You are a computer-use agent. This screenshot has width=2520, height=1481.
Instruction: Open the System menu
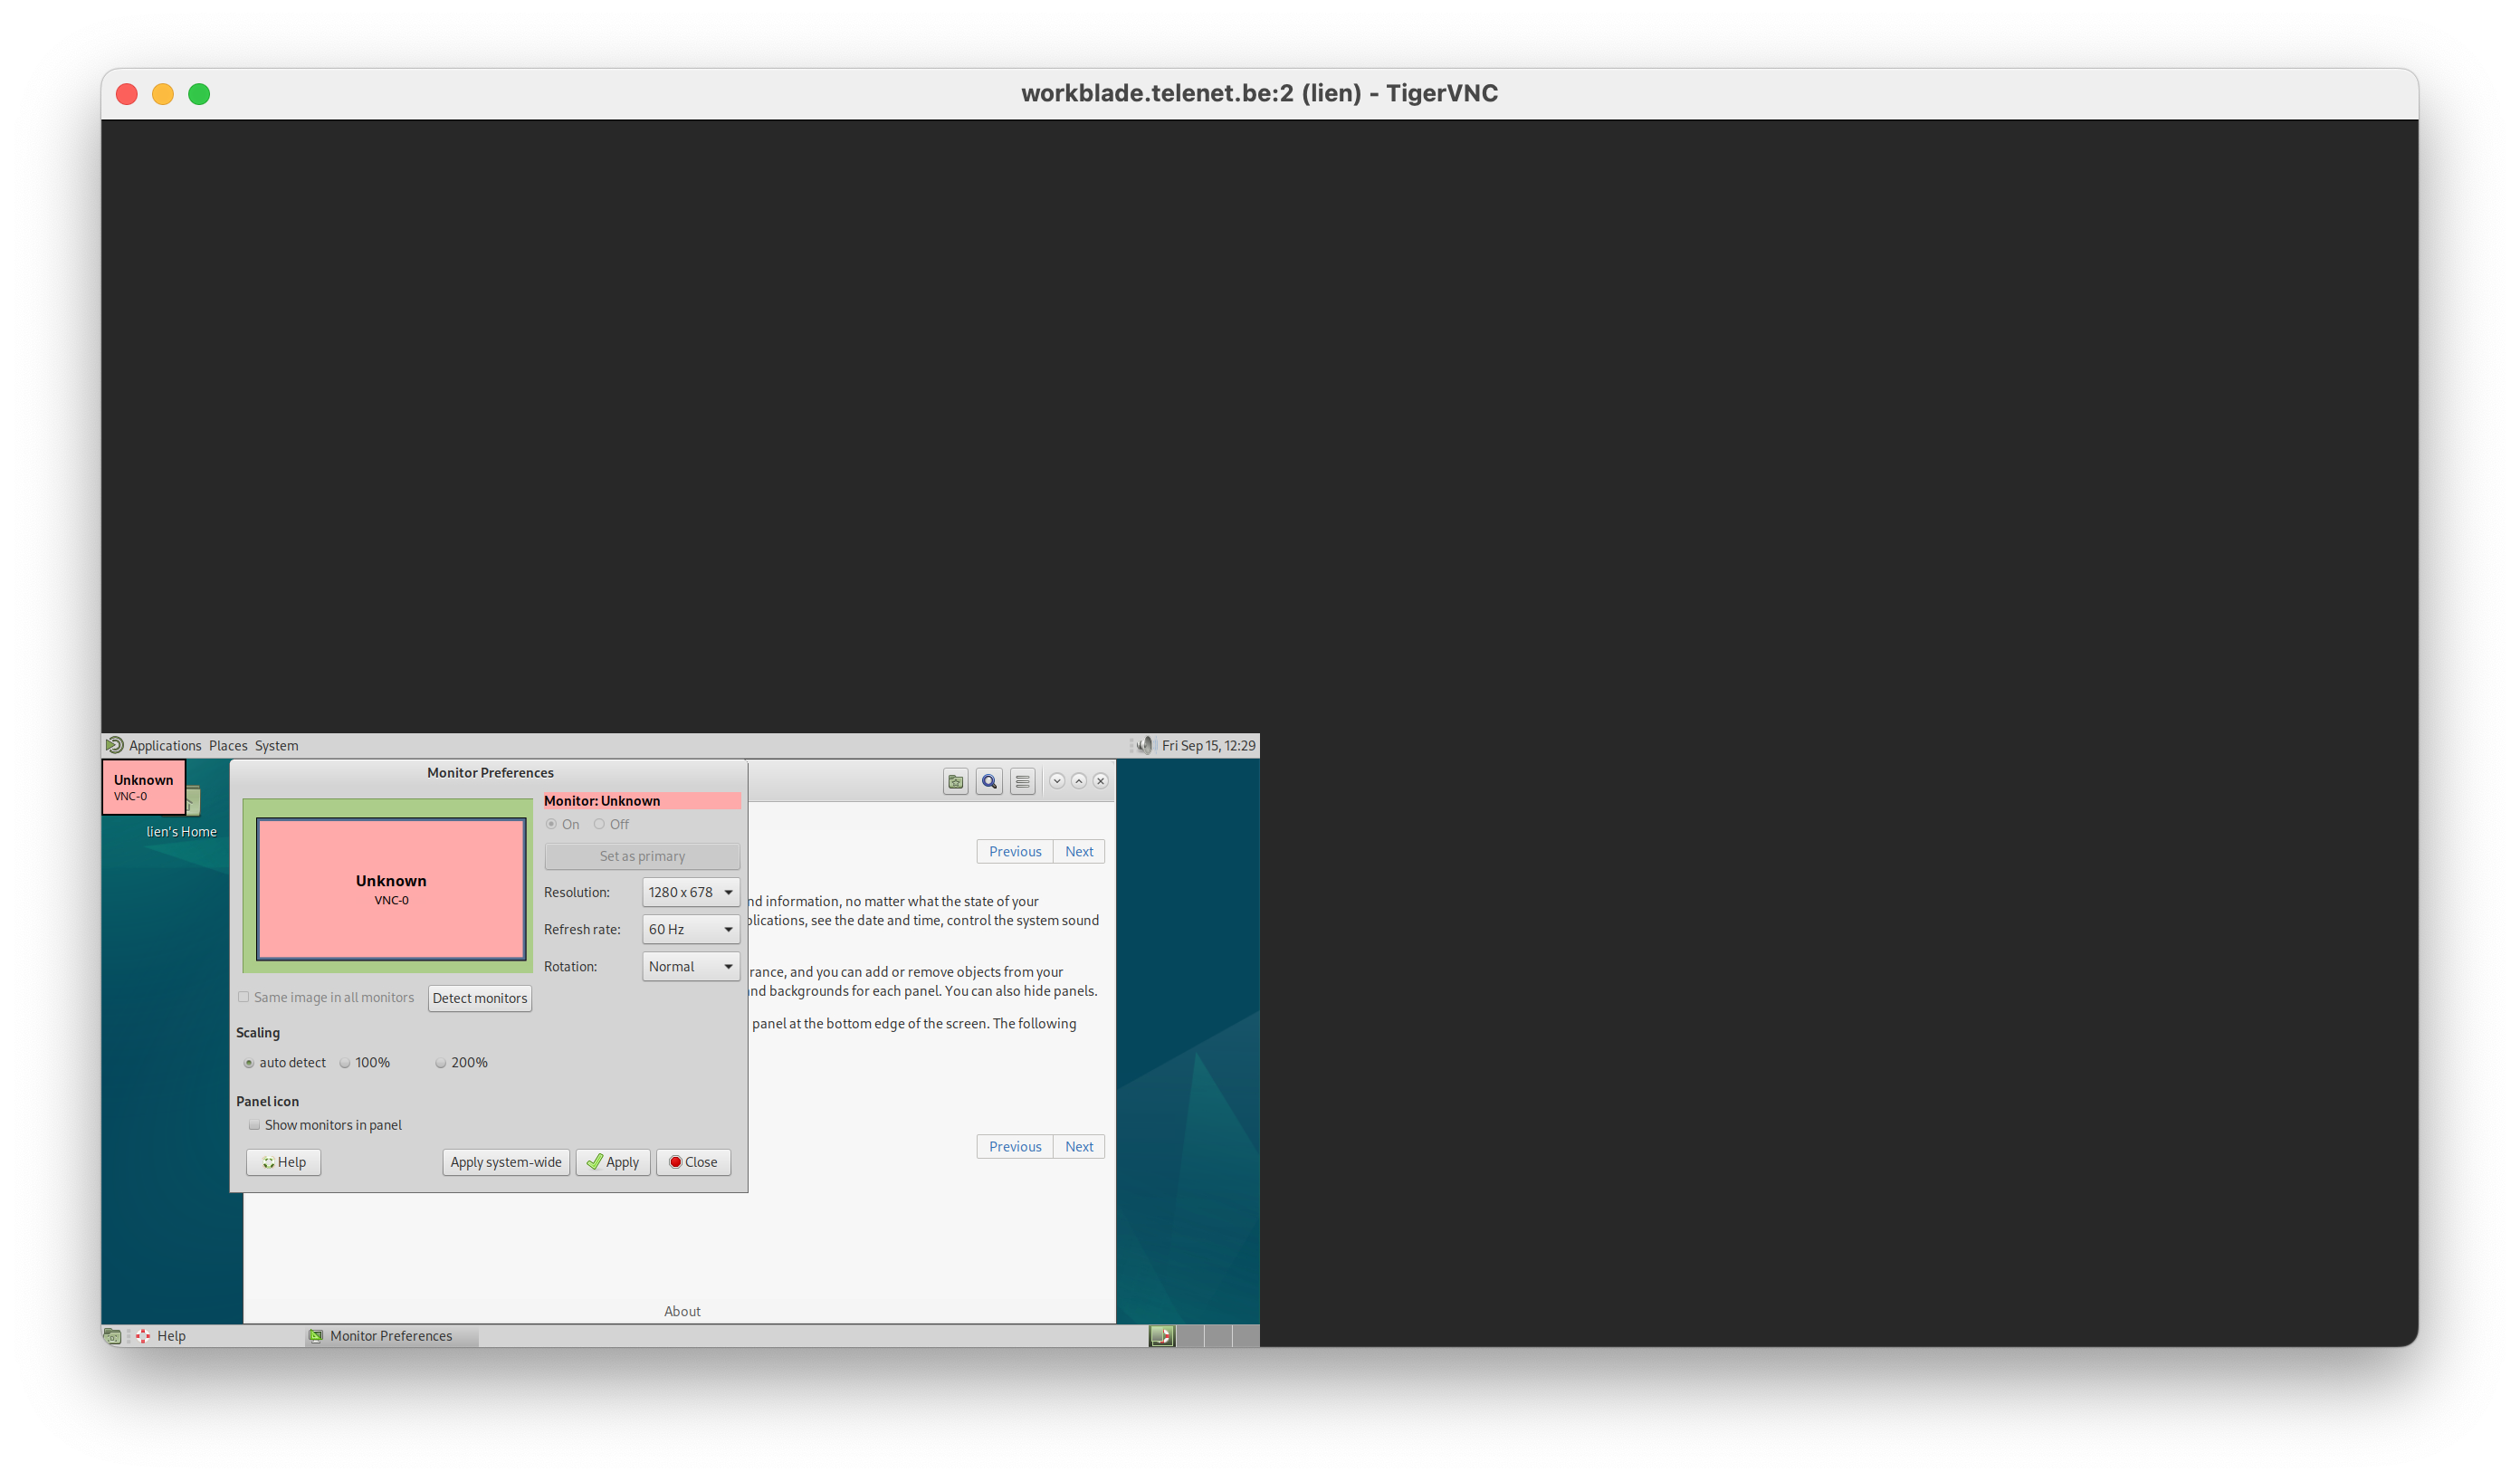(x=276, y=745)
